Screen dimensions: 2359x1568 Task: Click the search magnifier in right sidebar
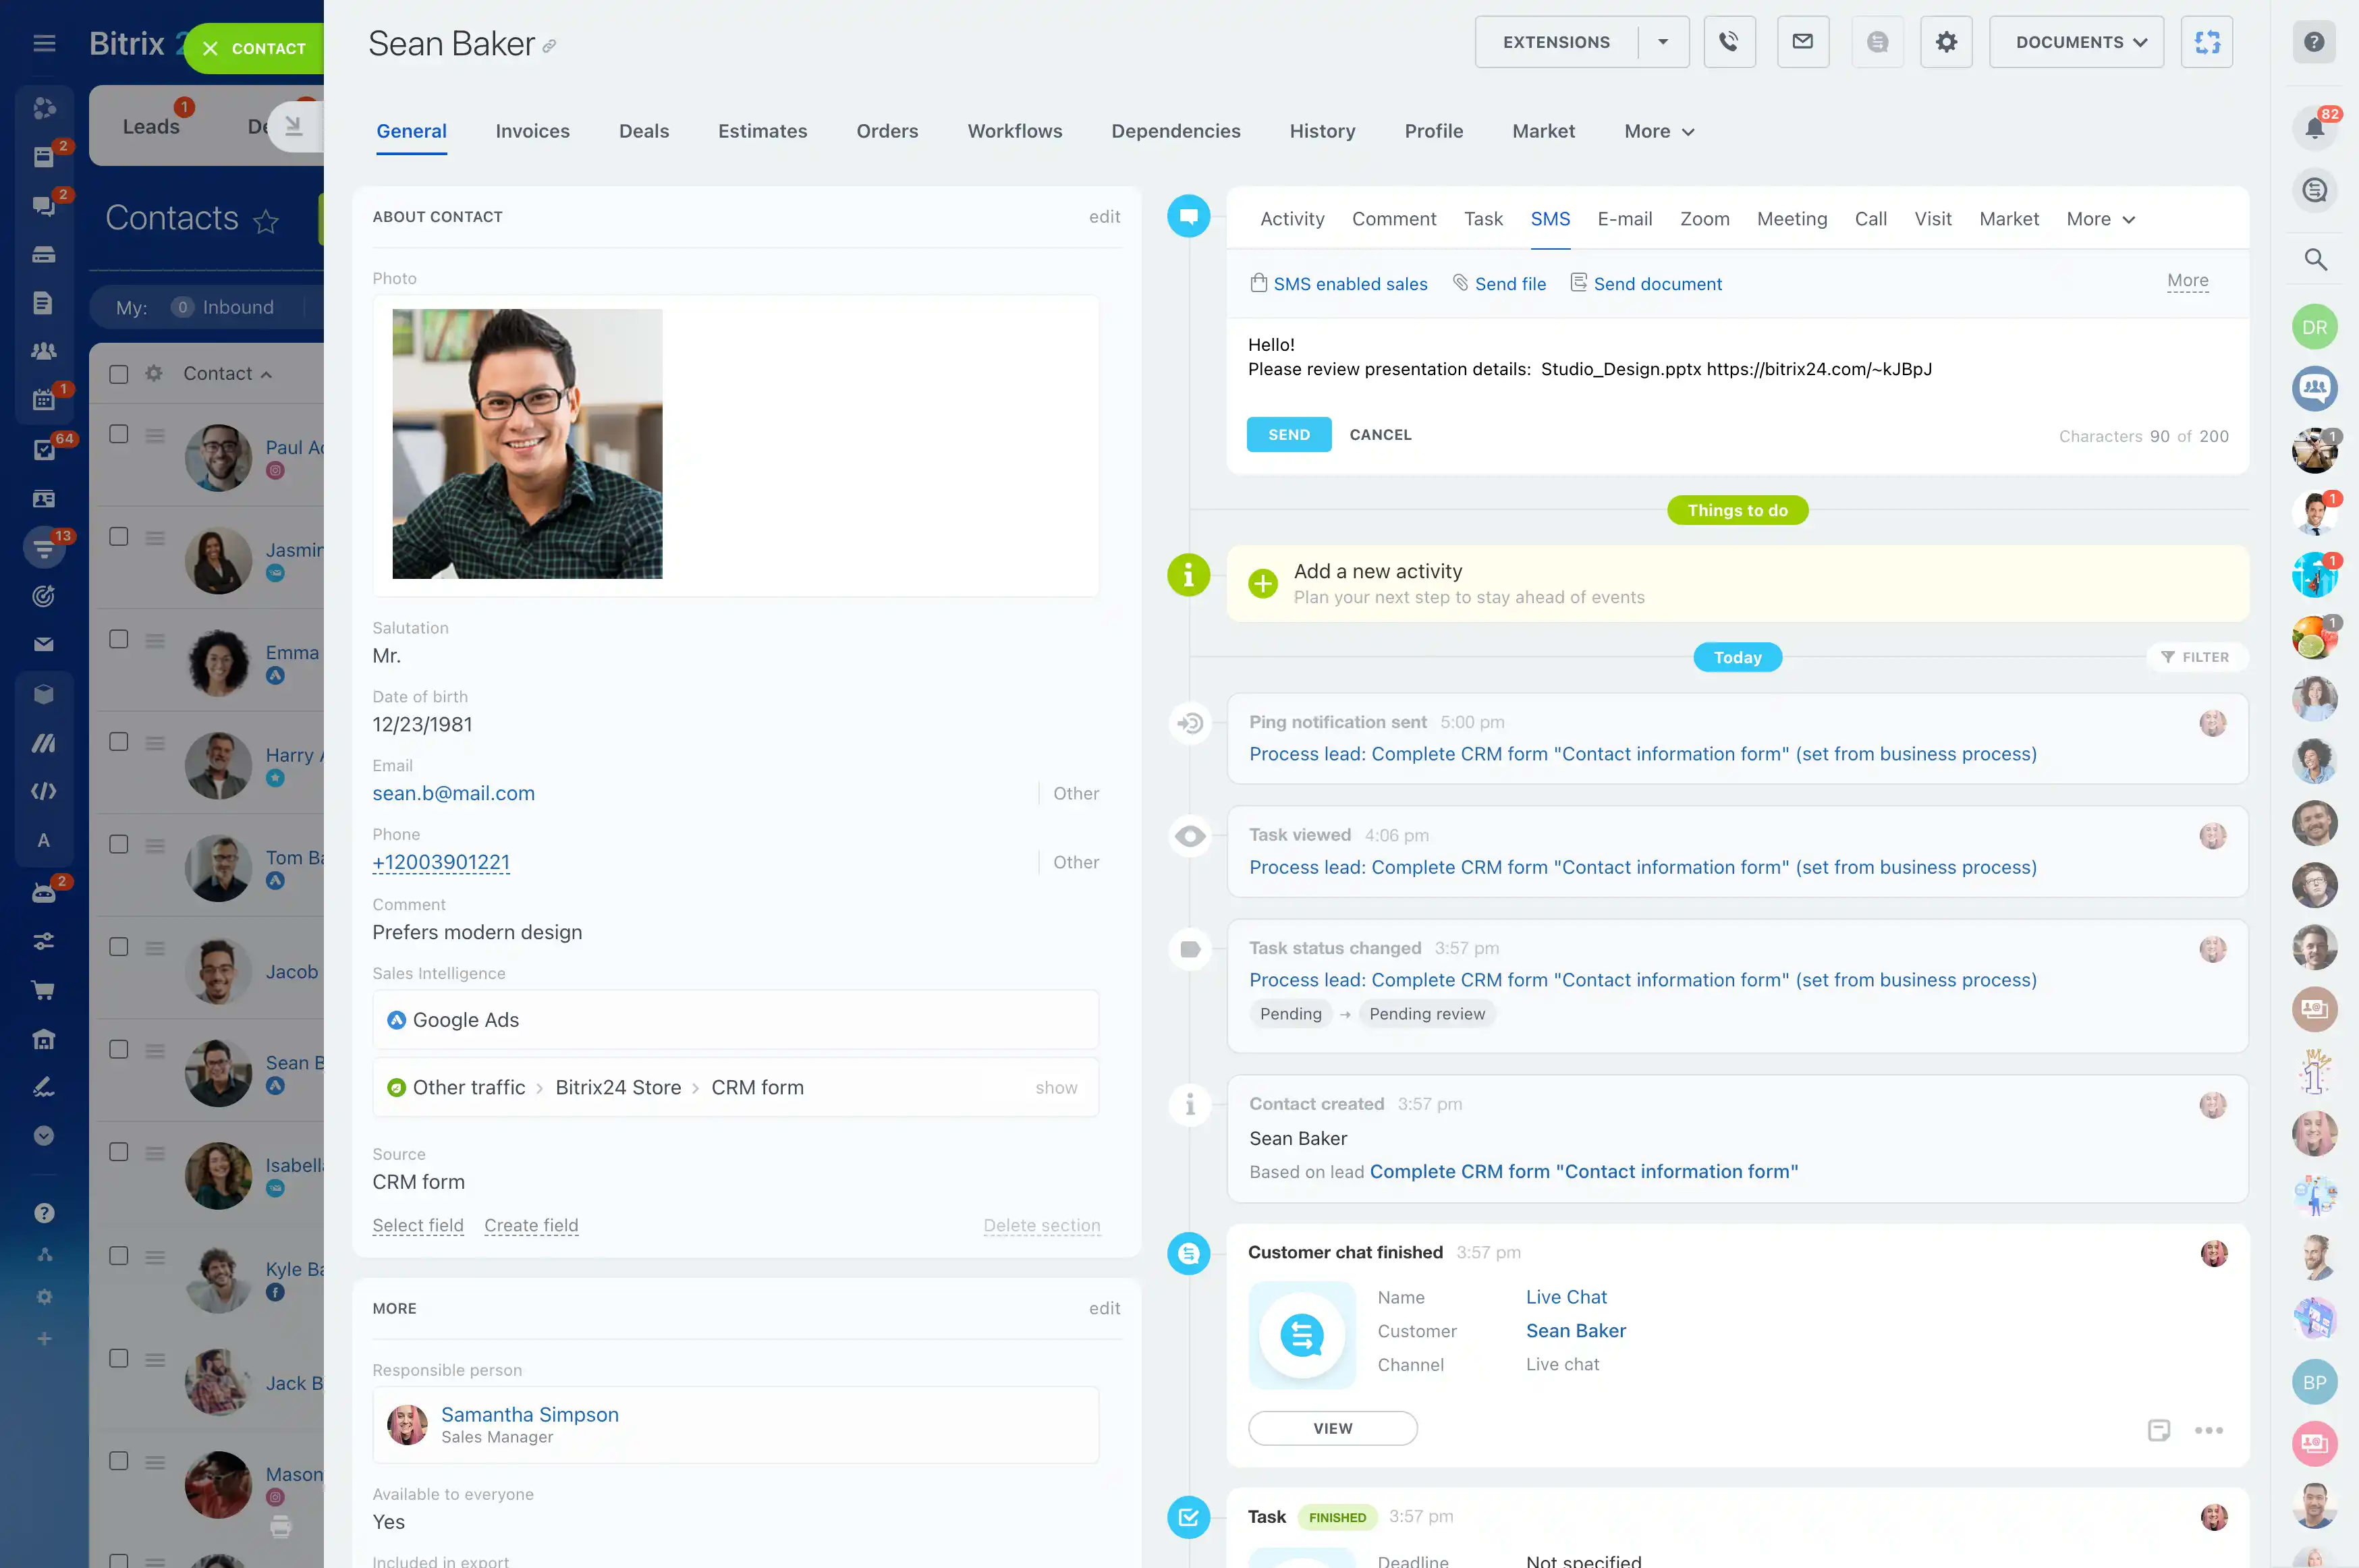click(x=2314, y=260)
